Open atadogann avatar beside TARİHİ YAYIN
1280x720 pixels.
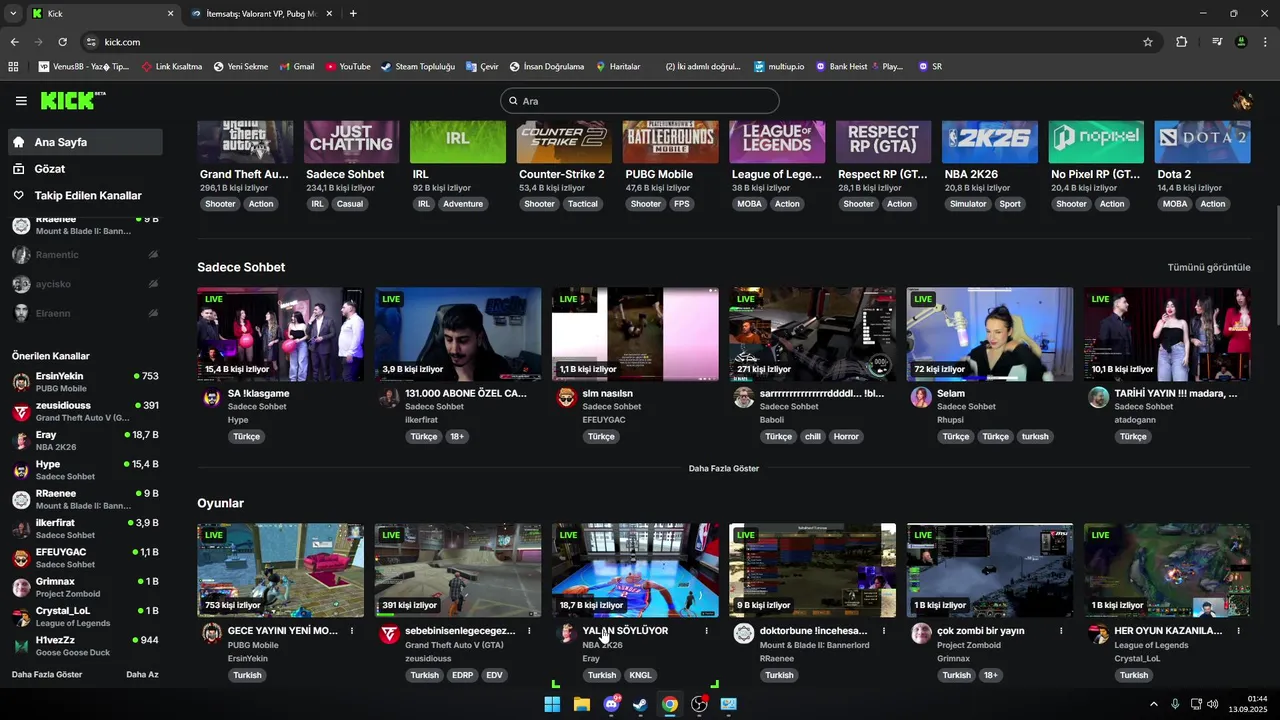(1098, 398)
